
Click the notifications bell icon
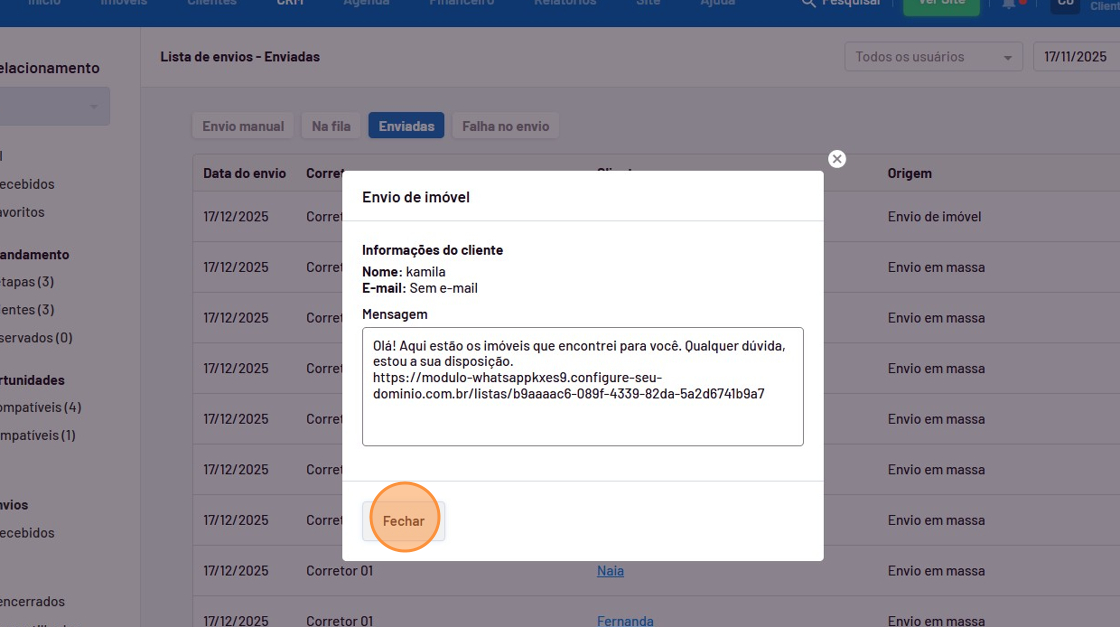pyautogui.click(x=1008, y=4)
